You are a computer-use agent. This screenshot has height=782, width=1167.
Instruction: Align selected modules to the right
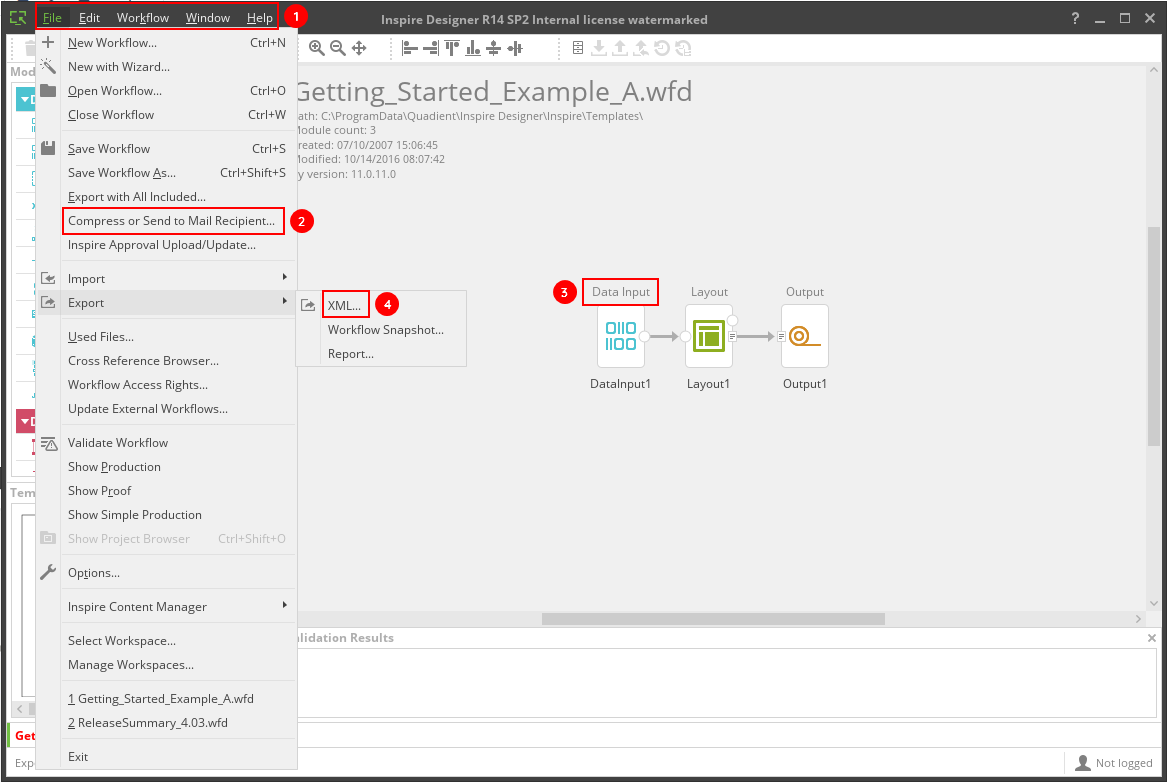coord(430,48)
